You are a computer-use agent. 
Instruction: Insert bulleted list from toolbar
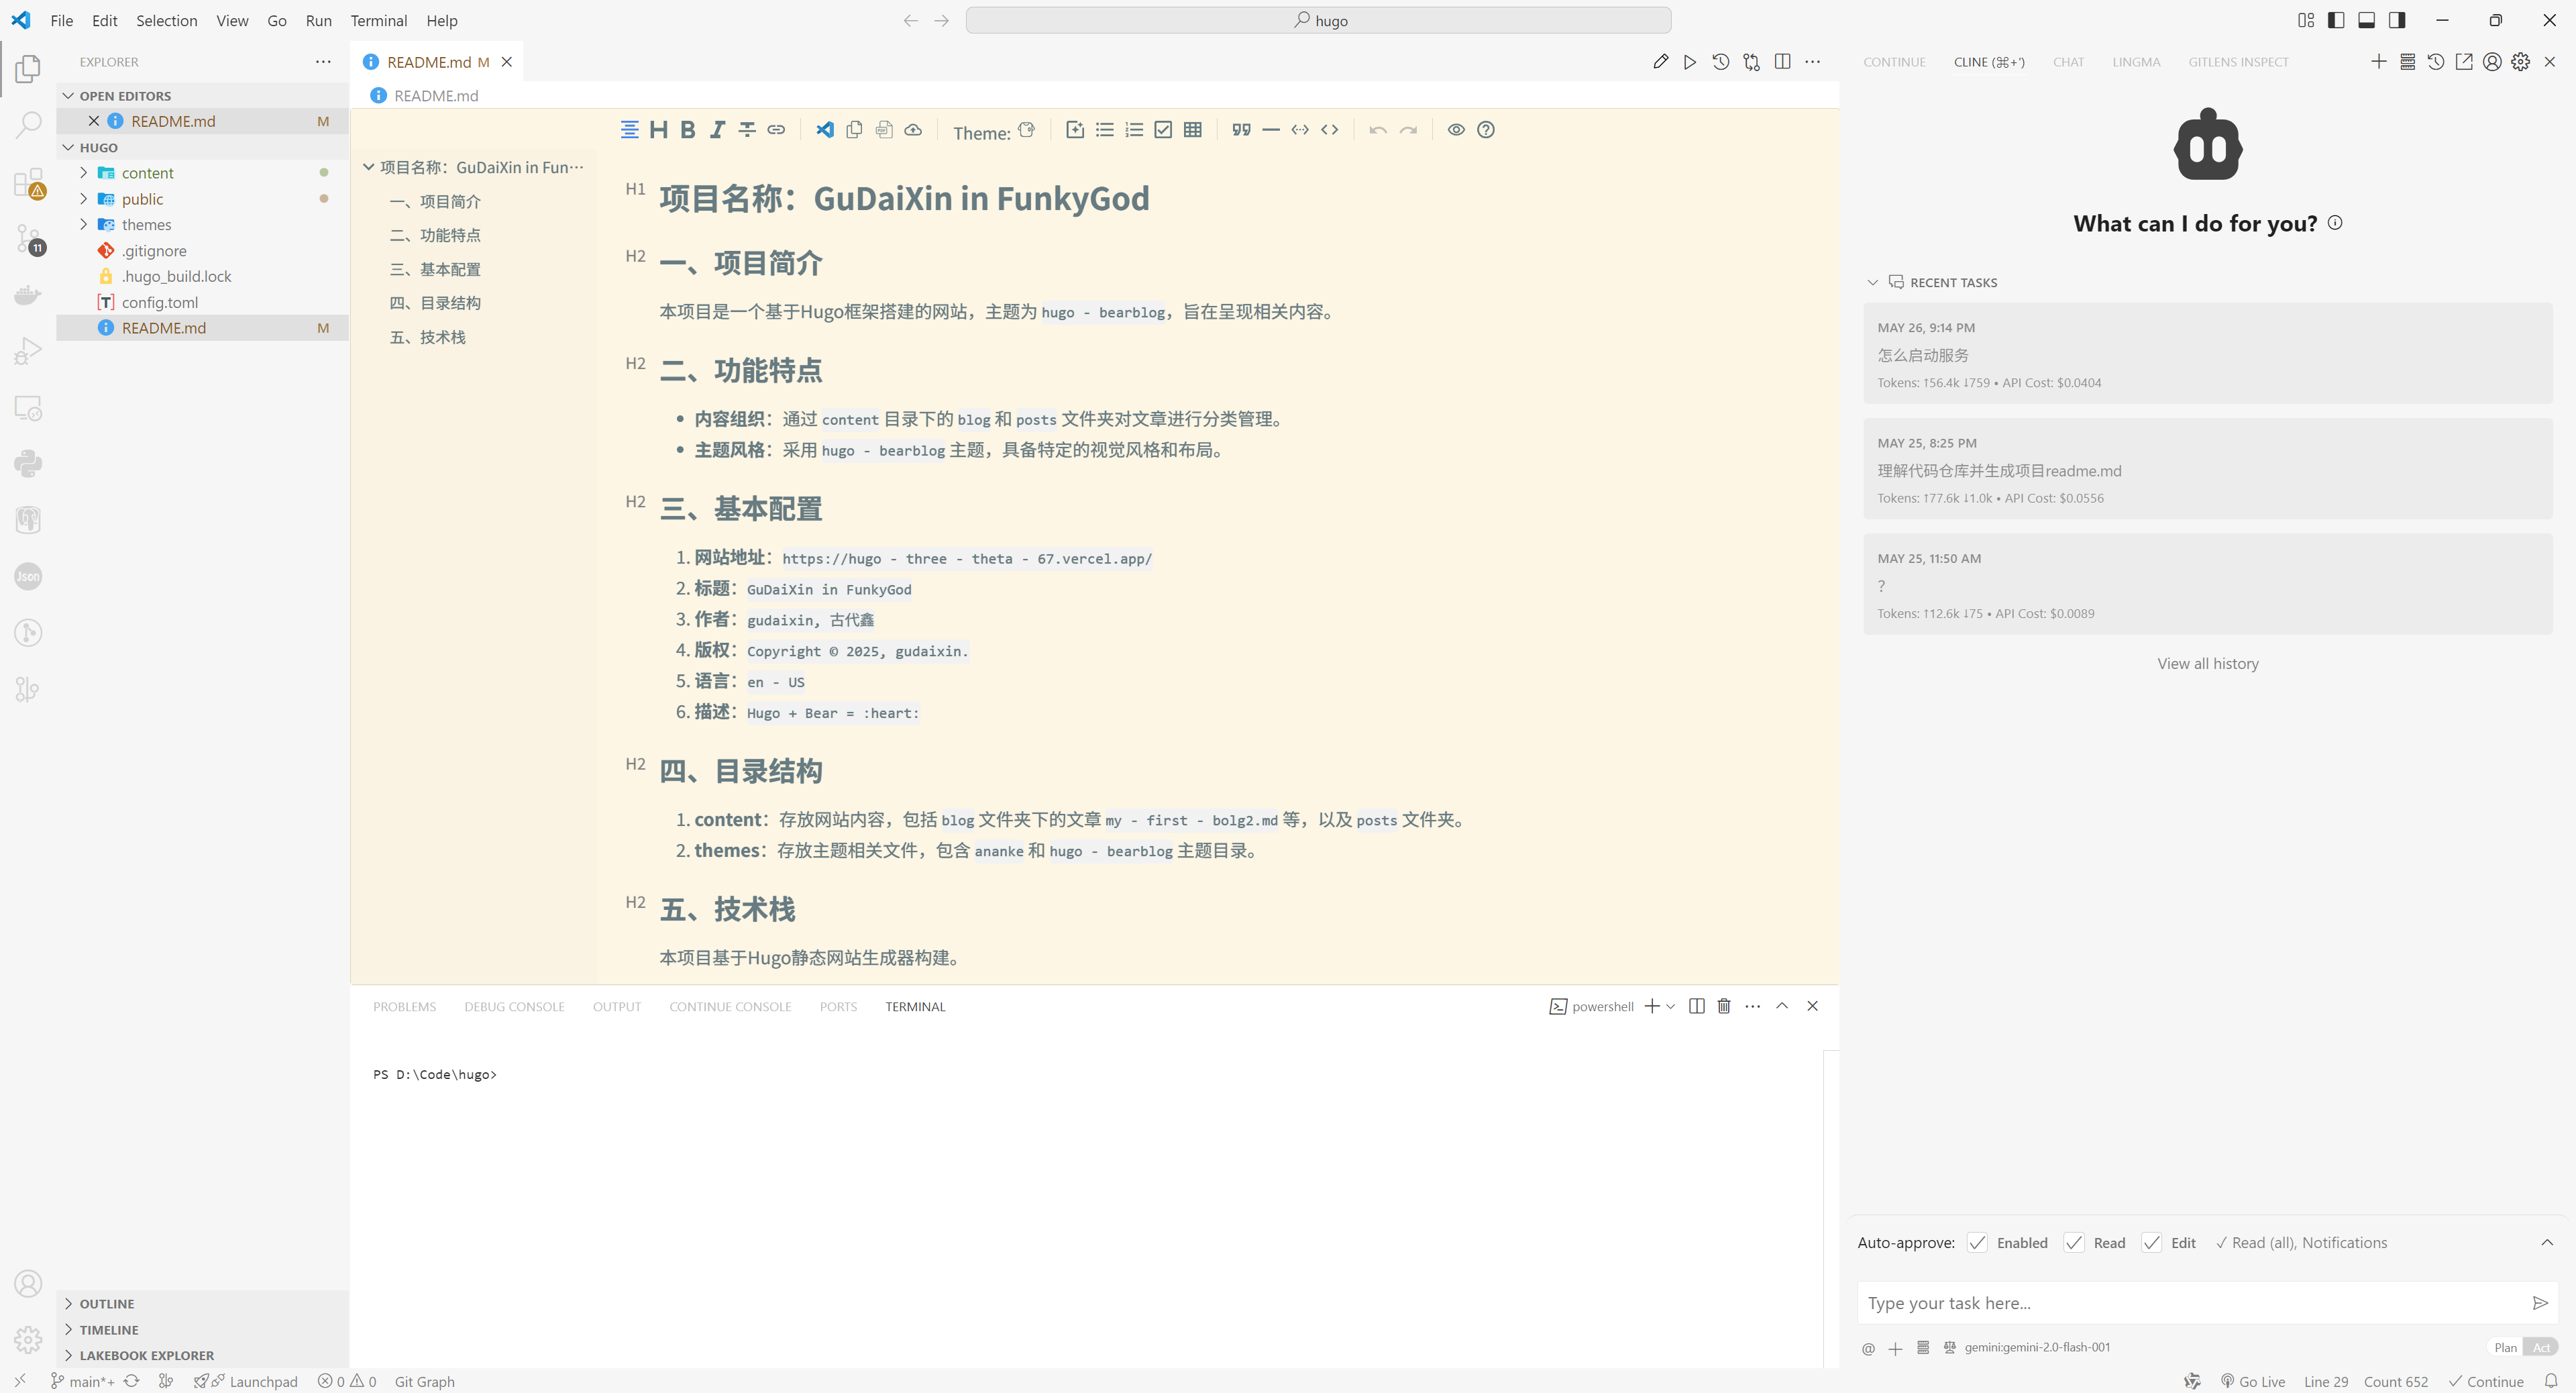pyautogui.click(x=1105, y=130)
